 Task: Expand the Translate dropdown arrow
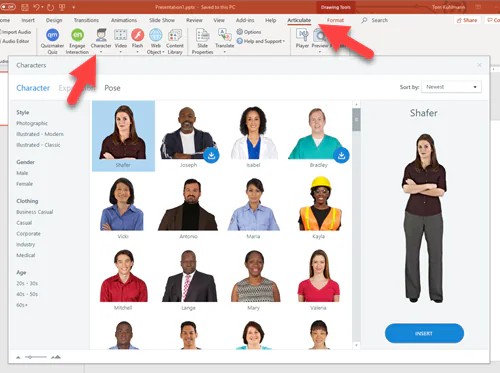point(225,52)
